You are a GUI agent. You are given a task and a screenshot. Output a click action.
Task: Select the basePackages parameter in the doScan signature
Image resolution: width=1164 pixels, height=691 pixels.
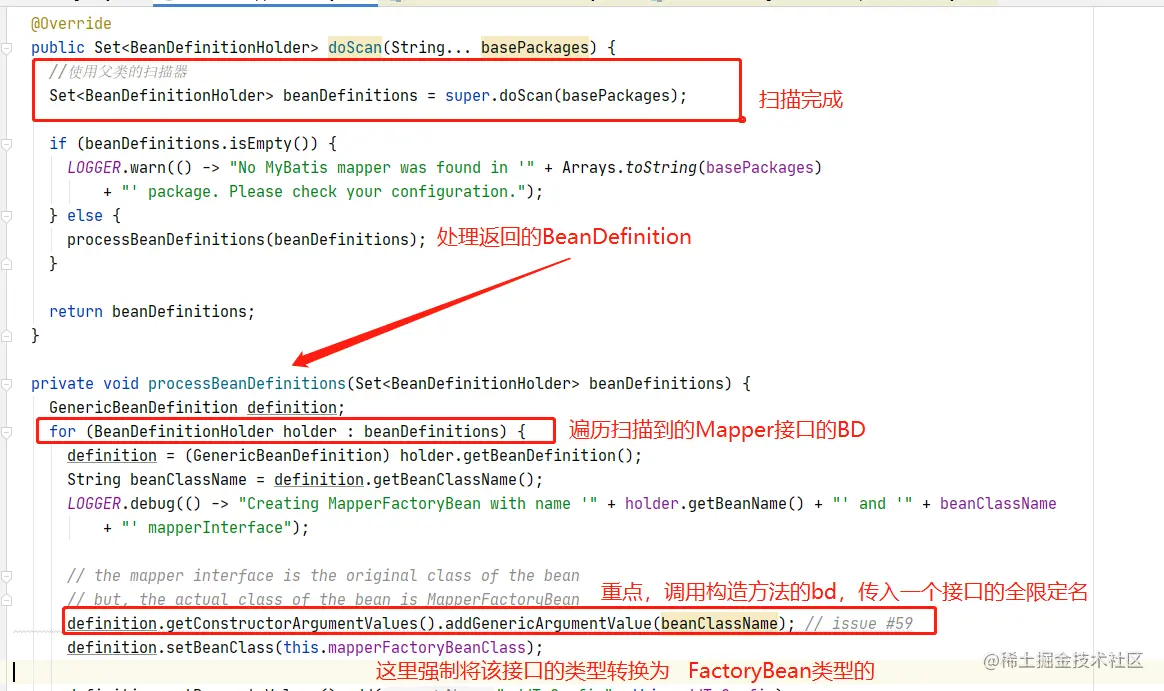[x=534, y=48]
